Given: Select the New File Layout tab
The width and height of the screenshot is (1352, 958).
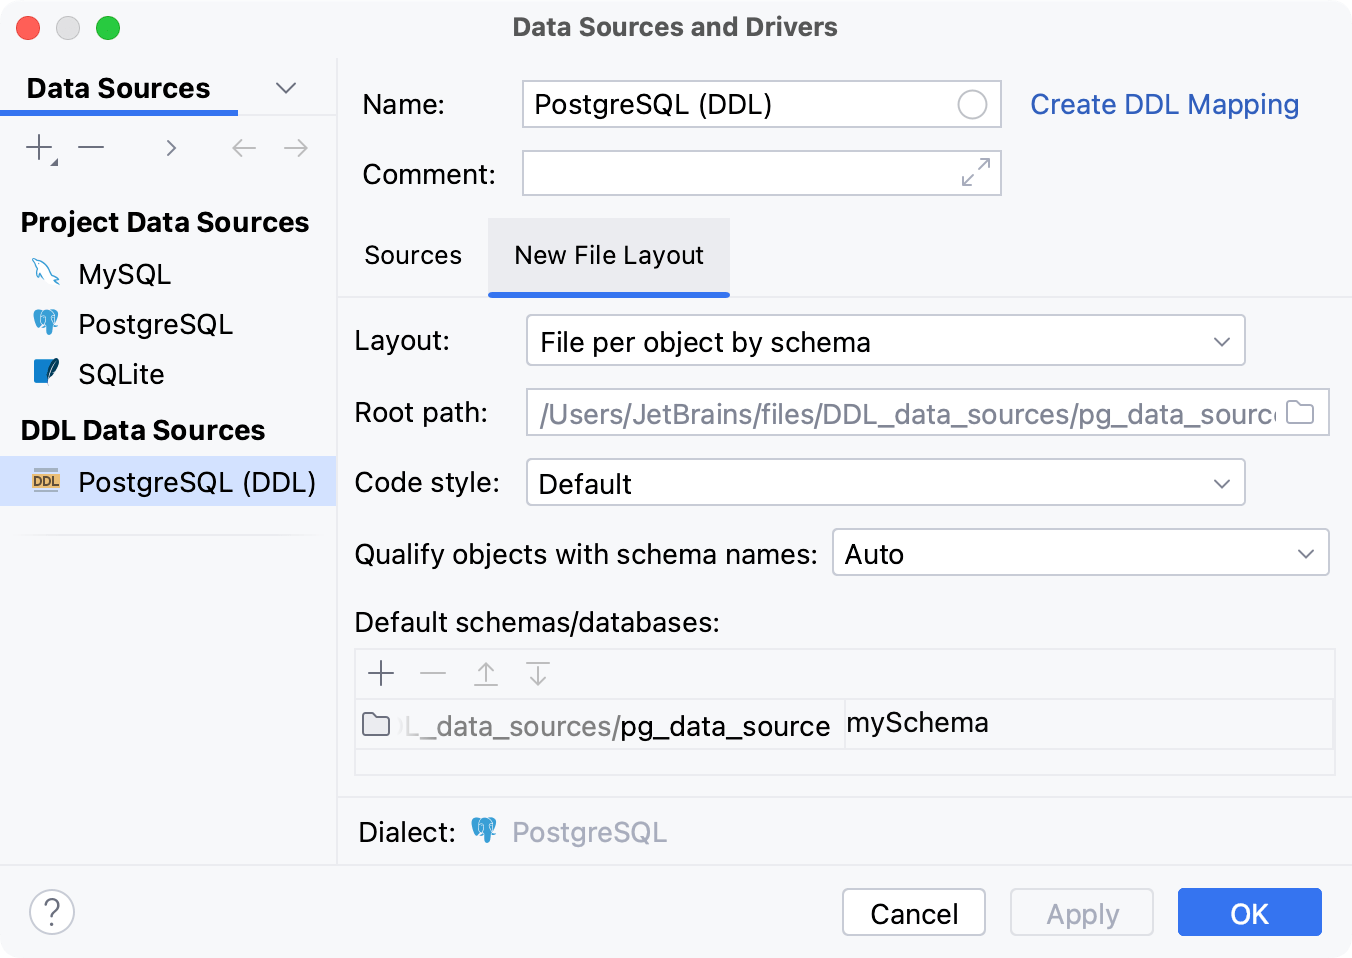Looking at the screenshot, I should 608,255.
